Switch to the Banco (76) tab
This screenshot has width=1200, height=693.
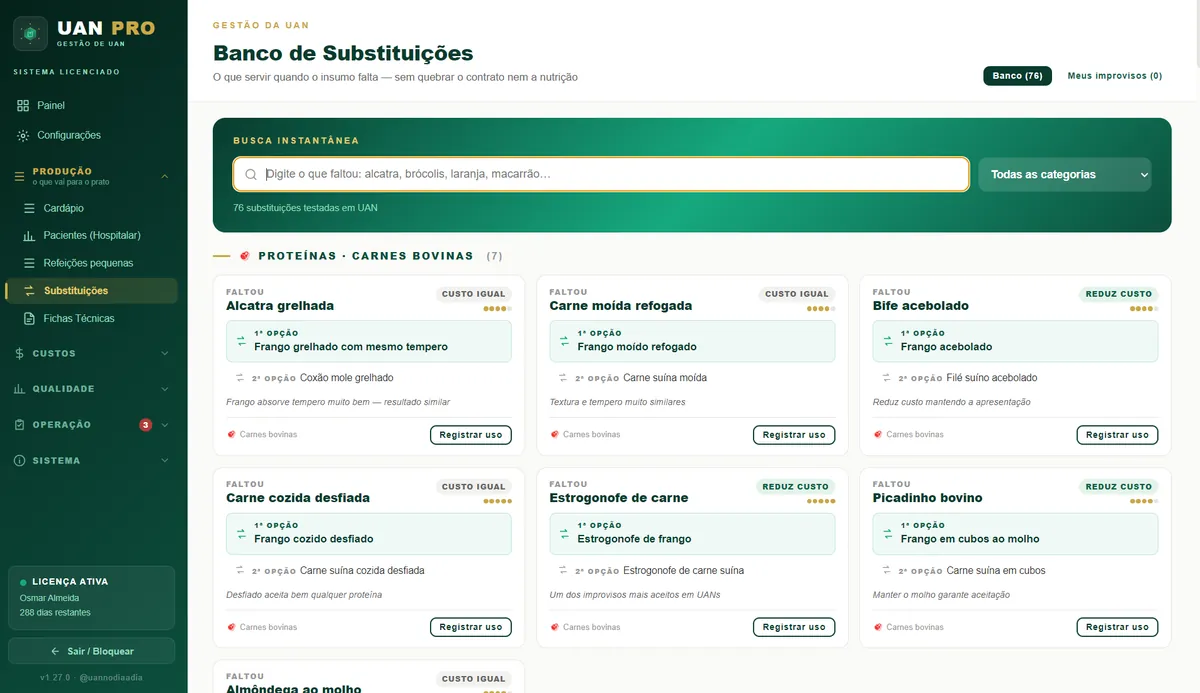pos(1017,76)
